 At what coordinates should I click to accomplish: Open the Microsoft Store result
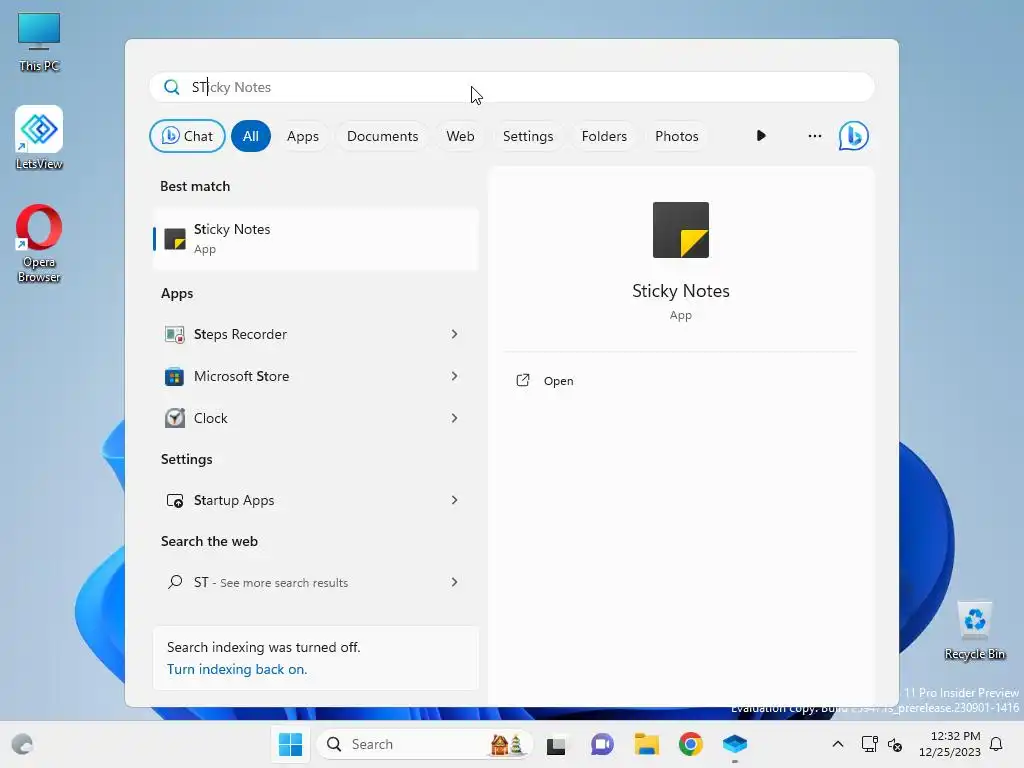coord(316,376)
